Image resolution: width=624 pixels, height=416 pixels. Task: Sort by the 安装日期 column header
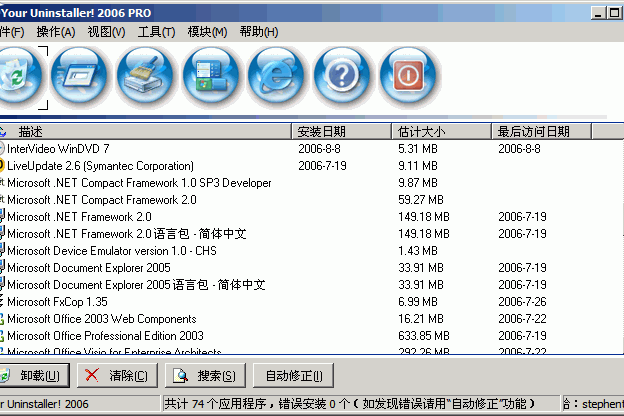point(341,131)
